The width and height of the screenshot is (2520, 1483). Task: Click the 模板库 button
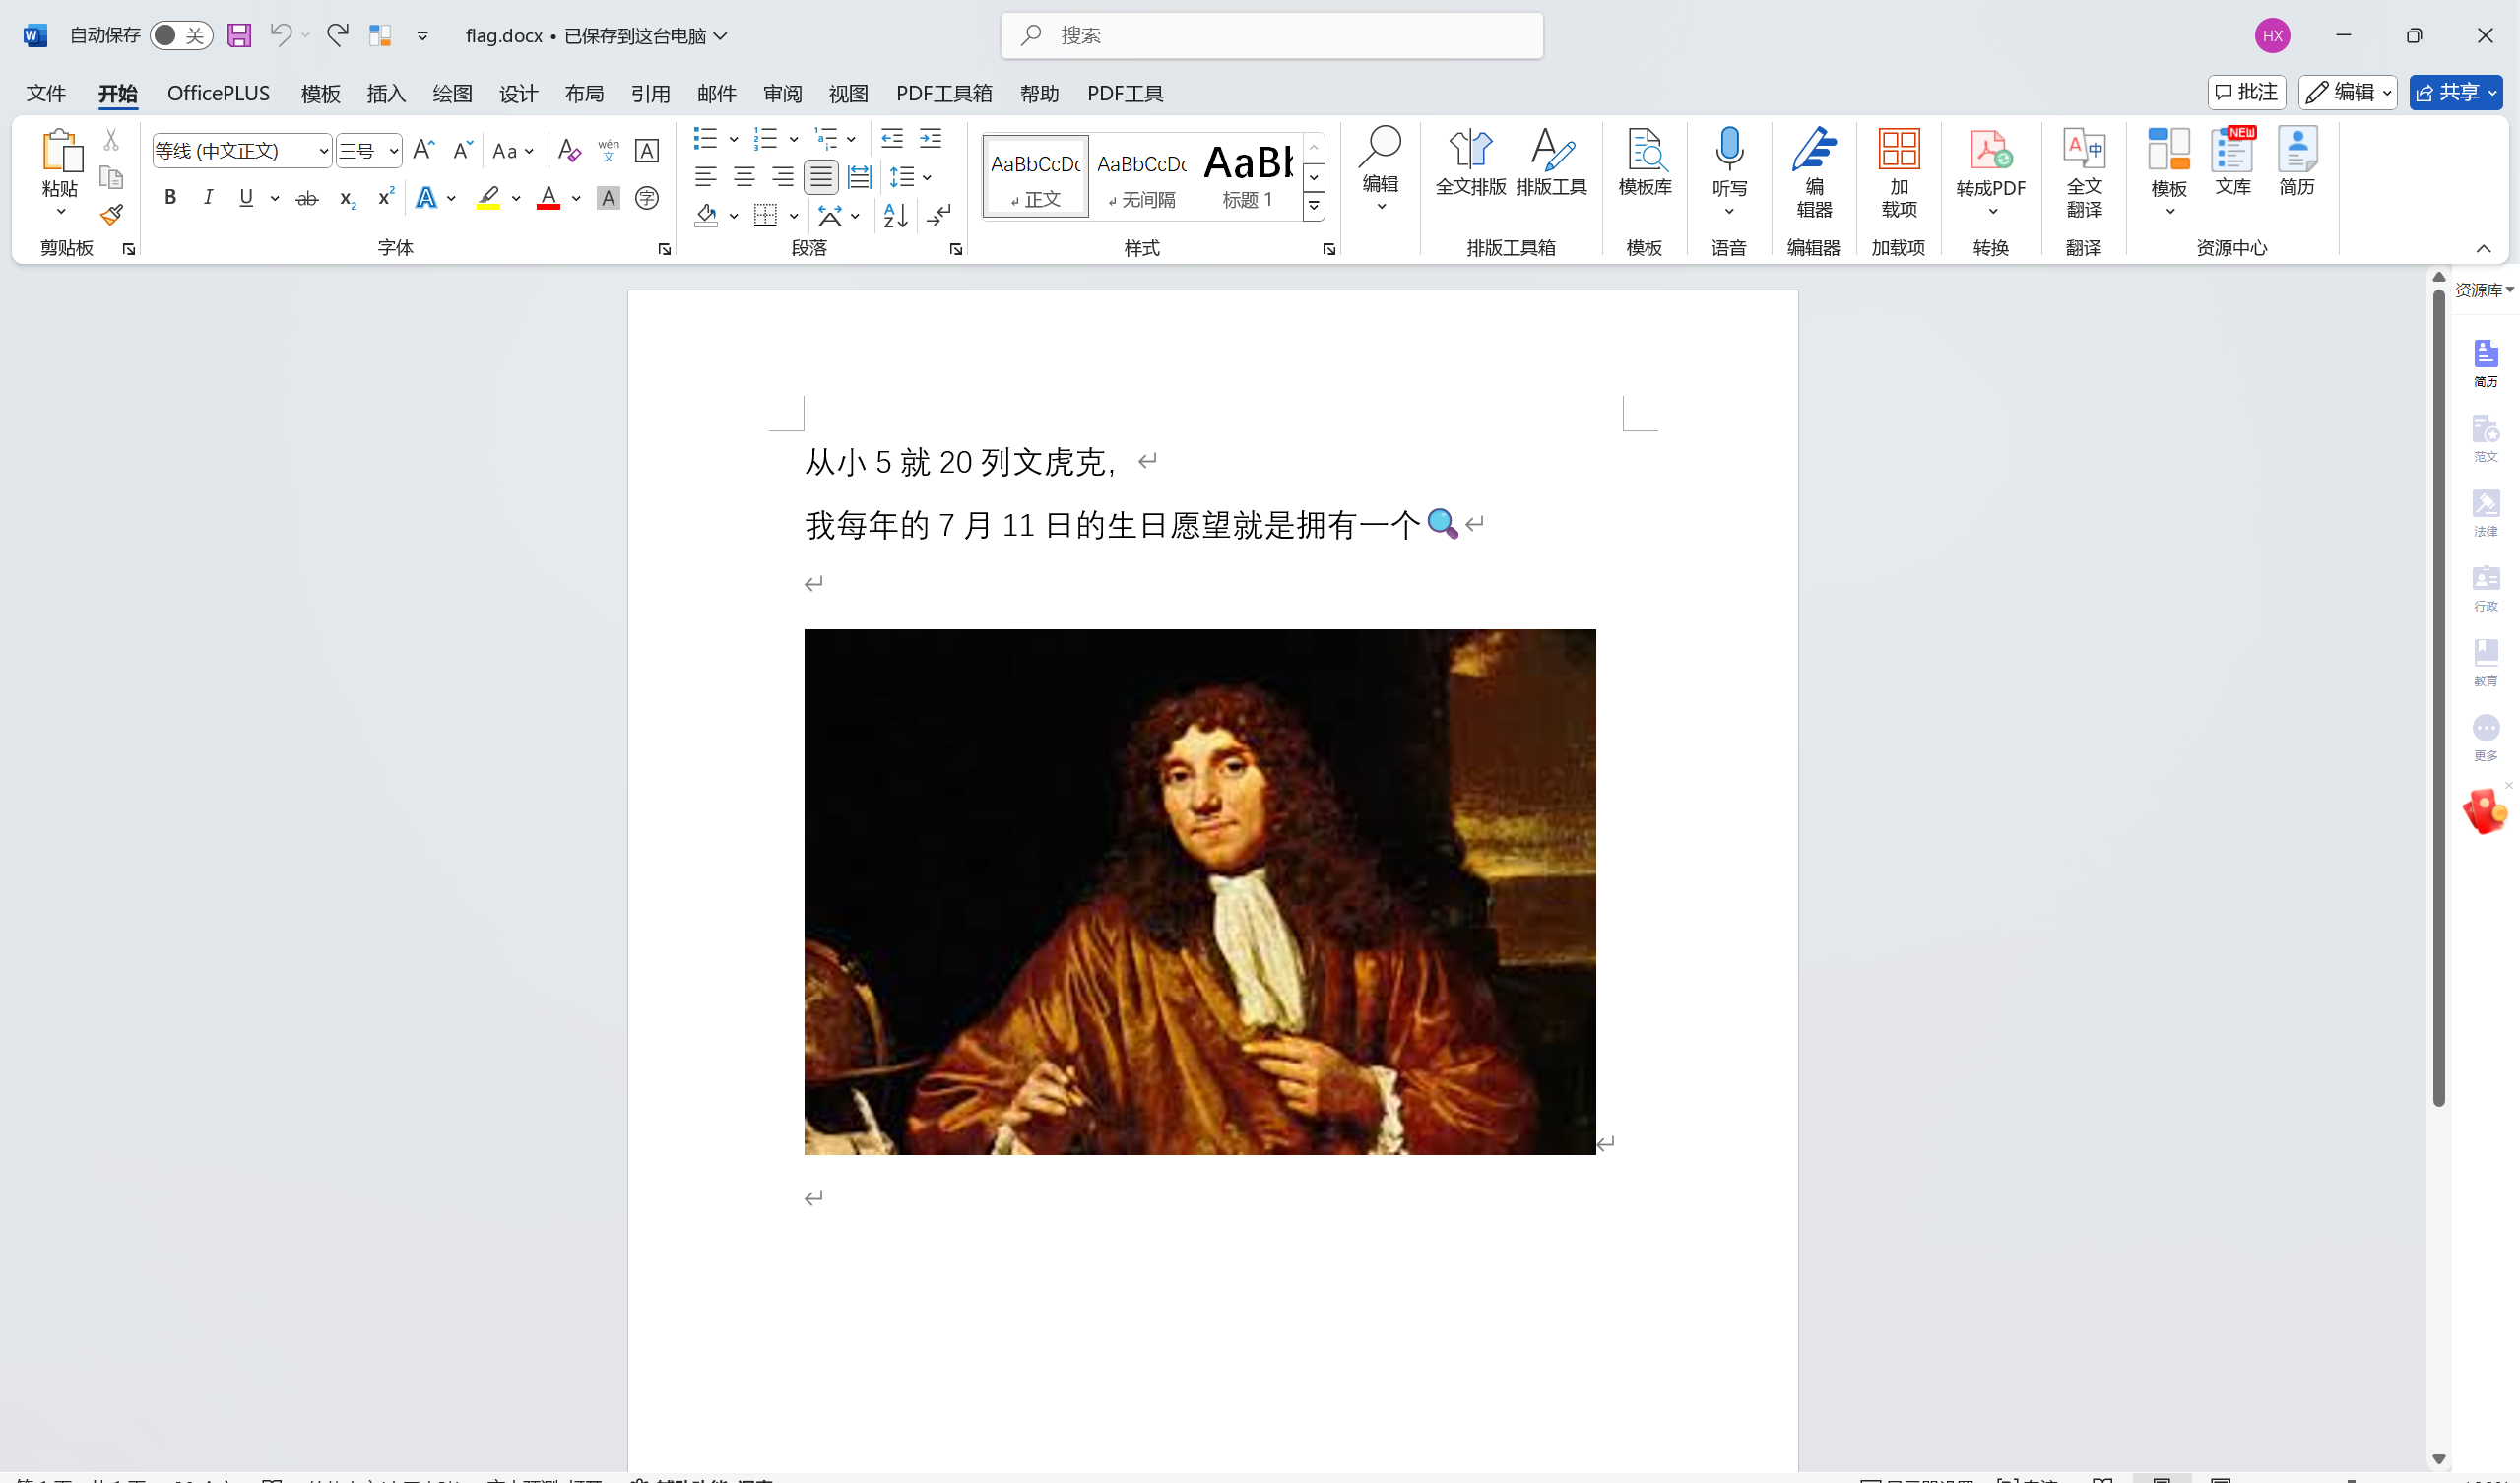1645,162
